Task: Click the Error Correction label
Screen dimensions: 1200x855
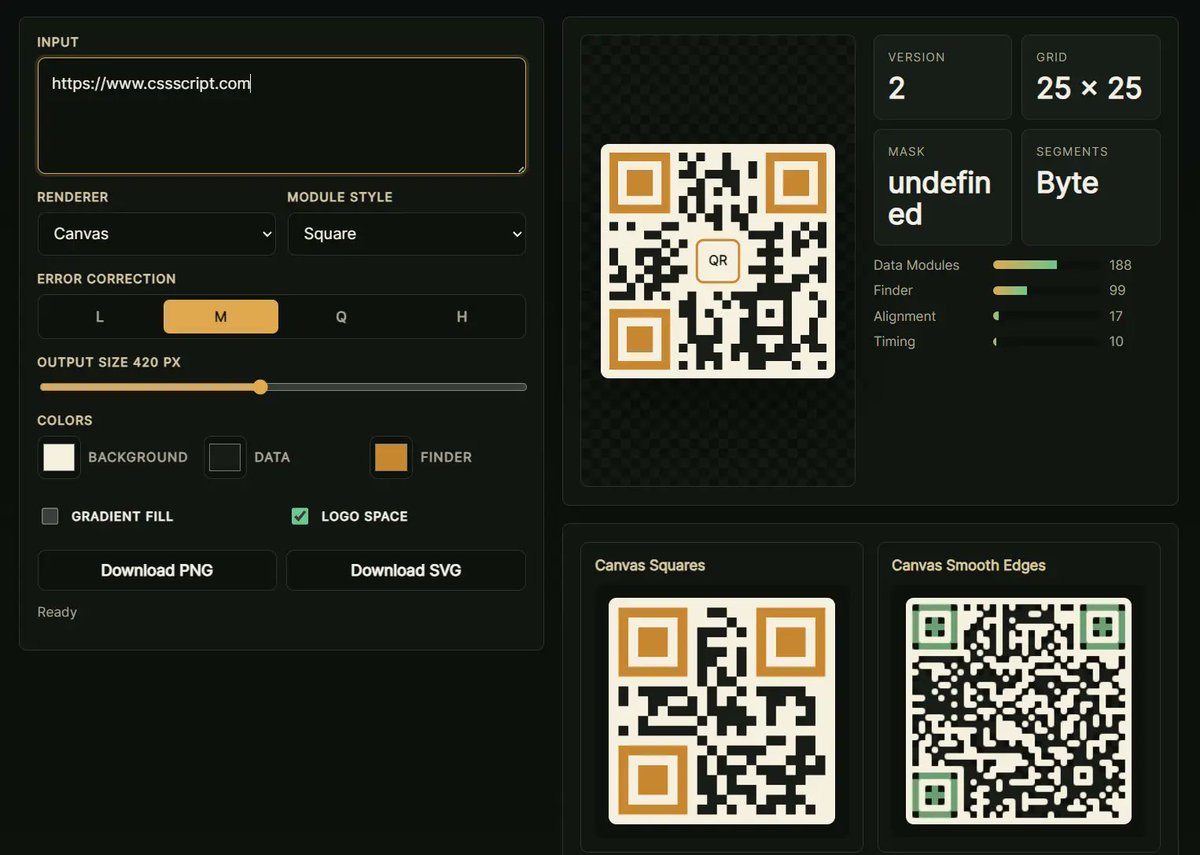Action: click(106, 279)
